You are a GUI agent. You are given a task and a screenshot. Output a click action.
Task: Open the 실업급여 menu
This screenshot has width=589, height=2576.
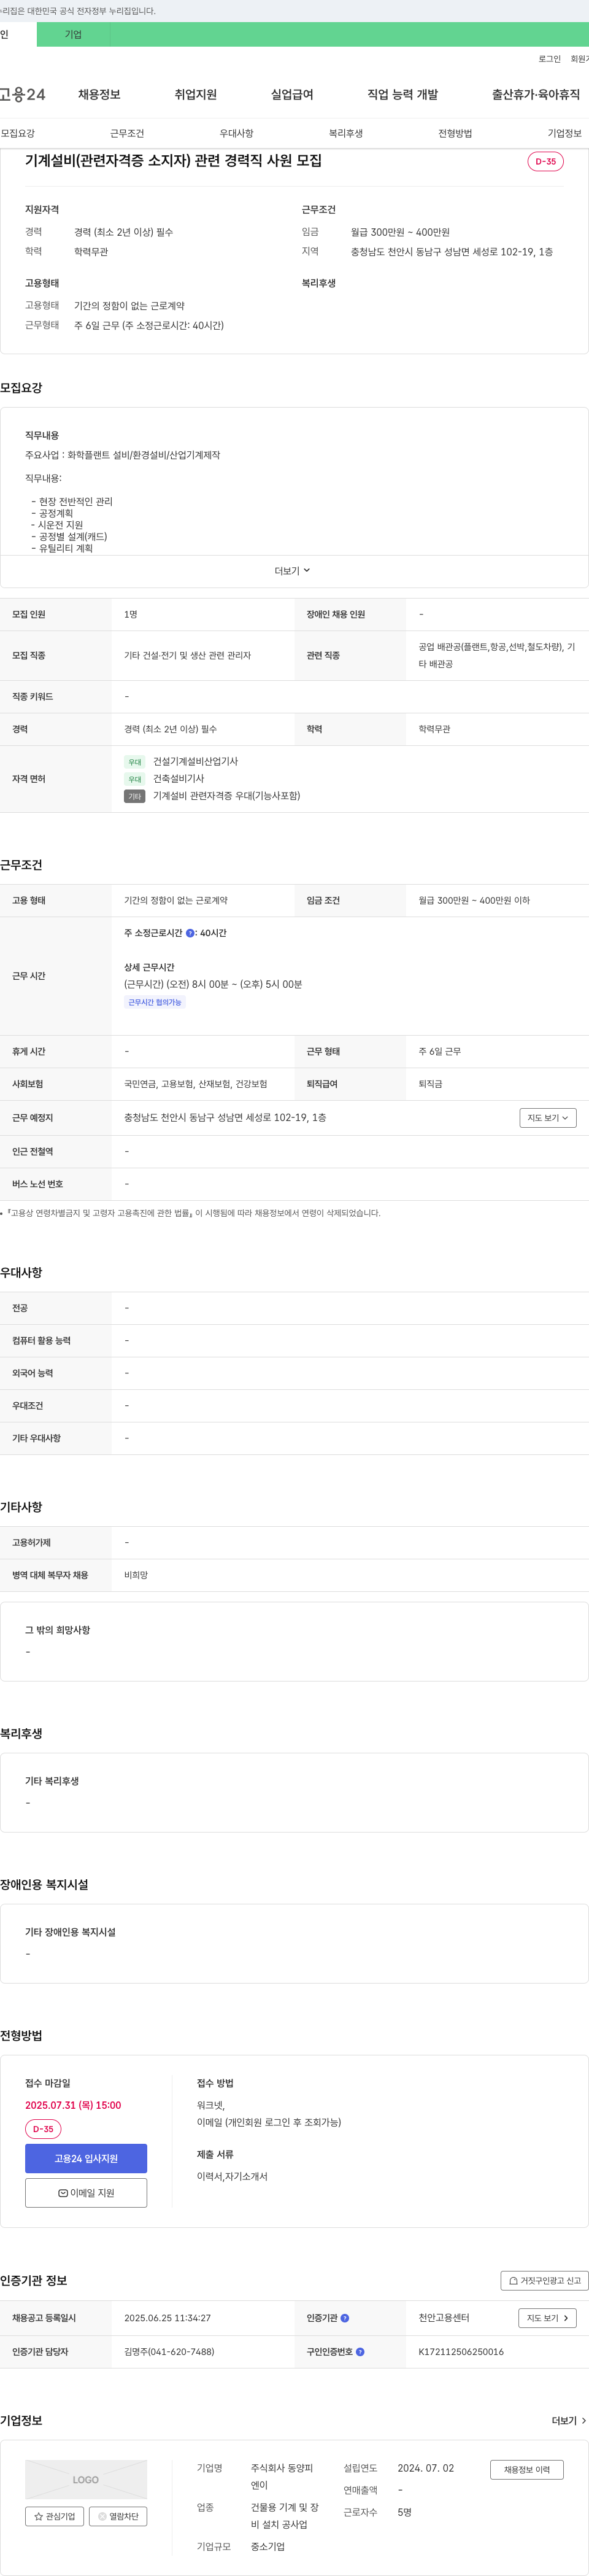[292, 94]
